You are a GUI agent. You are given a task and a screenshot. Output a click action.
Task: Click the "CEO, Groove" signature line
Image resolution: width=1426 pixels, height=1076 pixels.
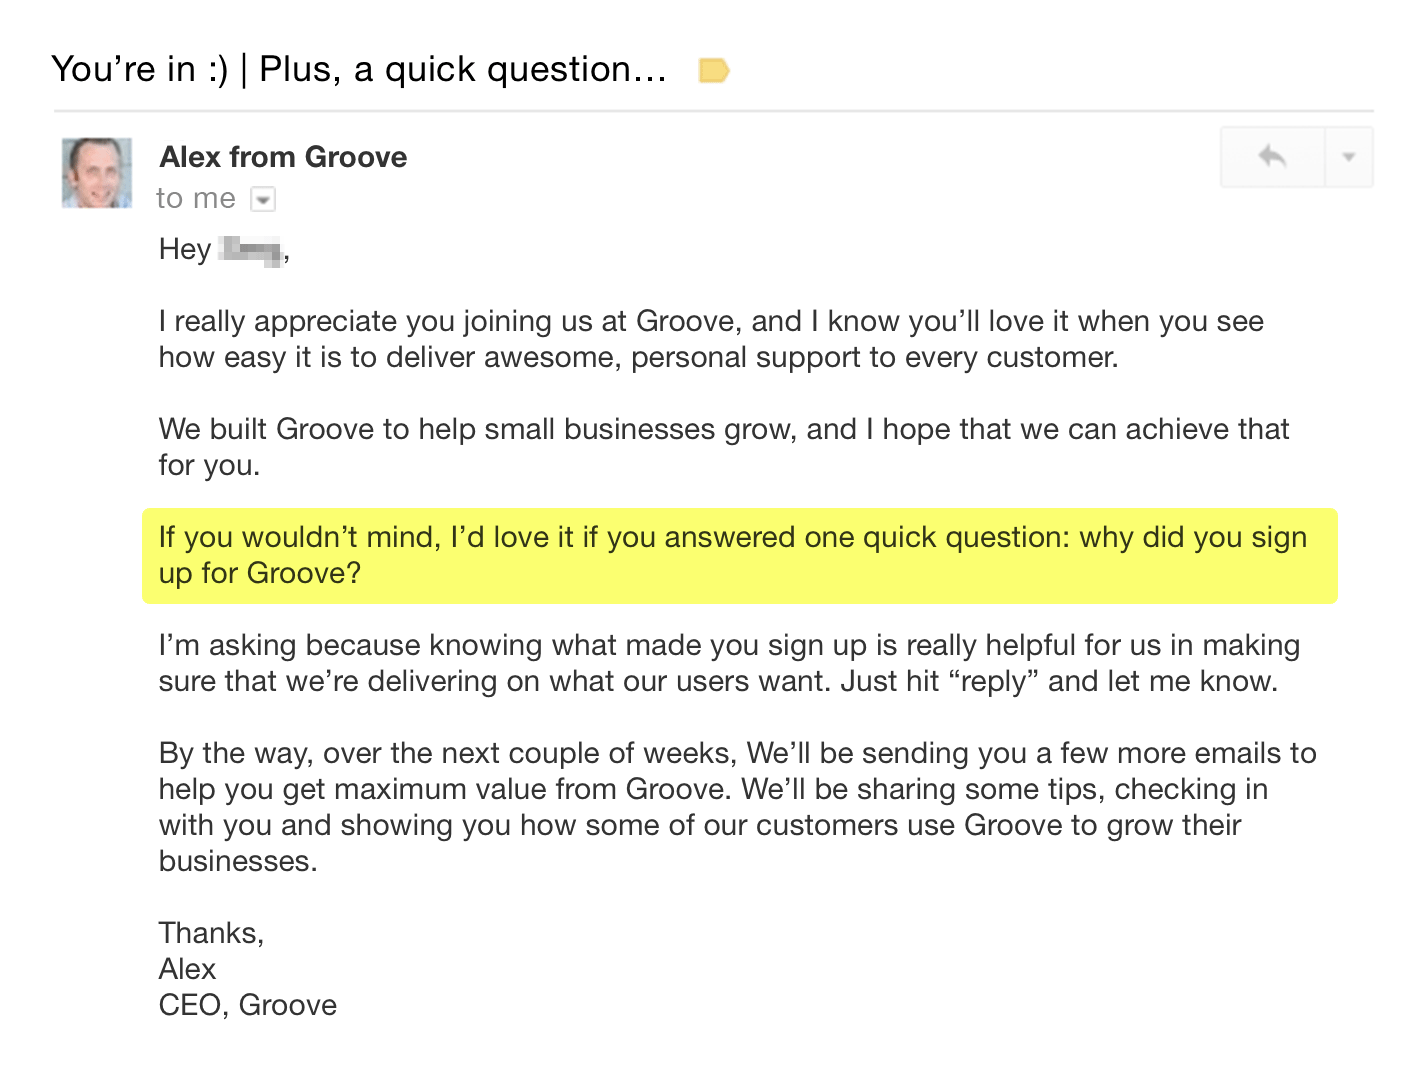(x=248, y=1005)
